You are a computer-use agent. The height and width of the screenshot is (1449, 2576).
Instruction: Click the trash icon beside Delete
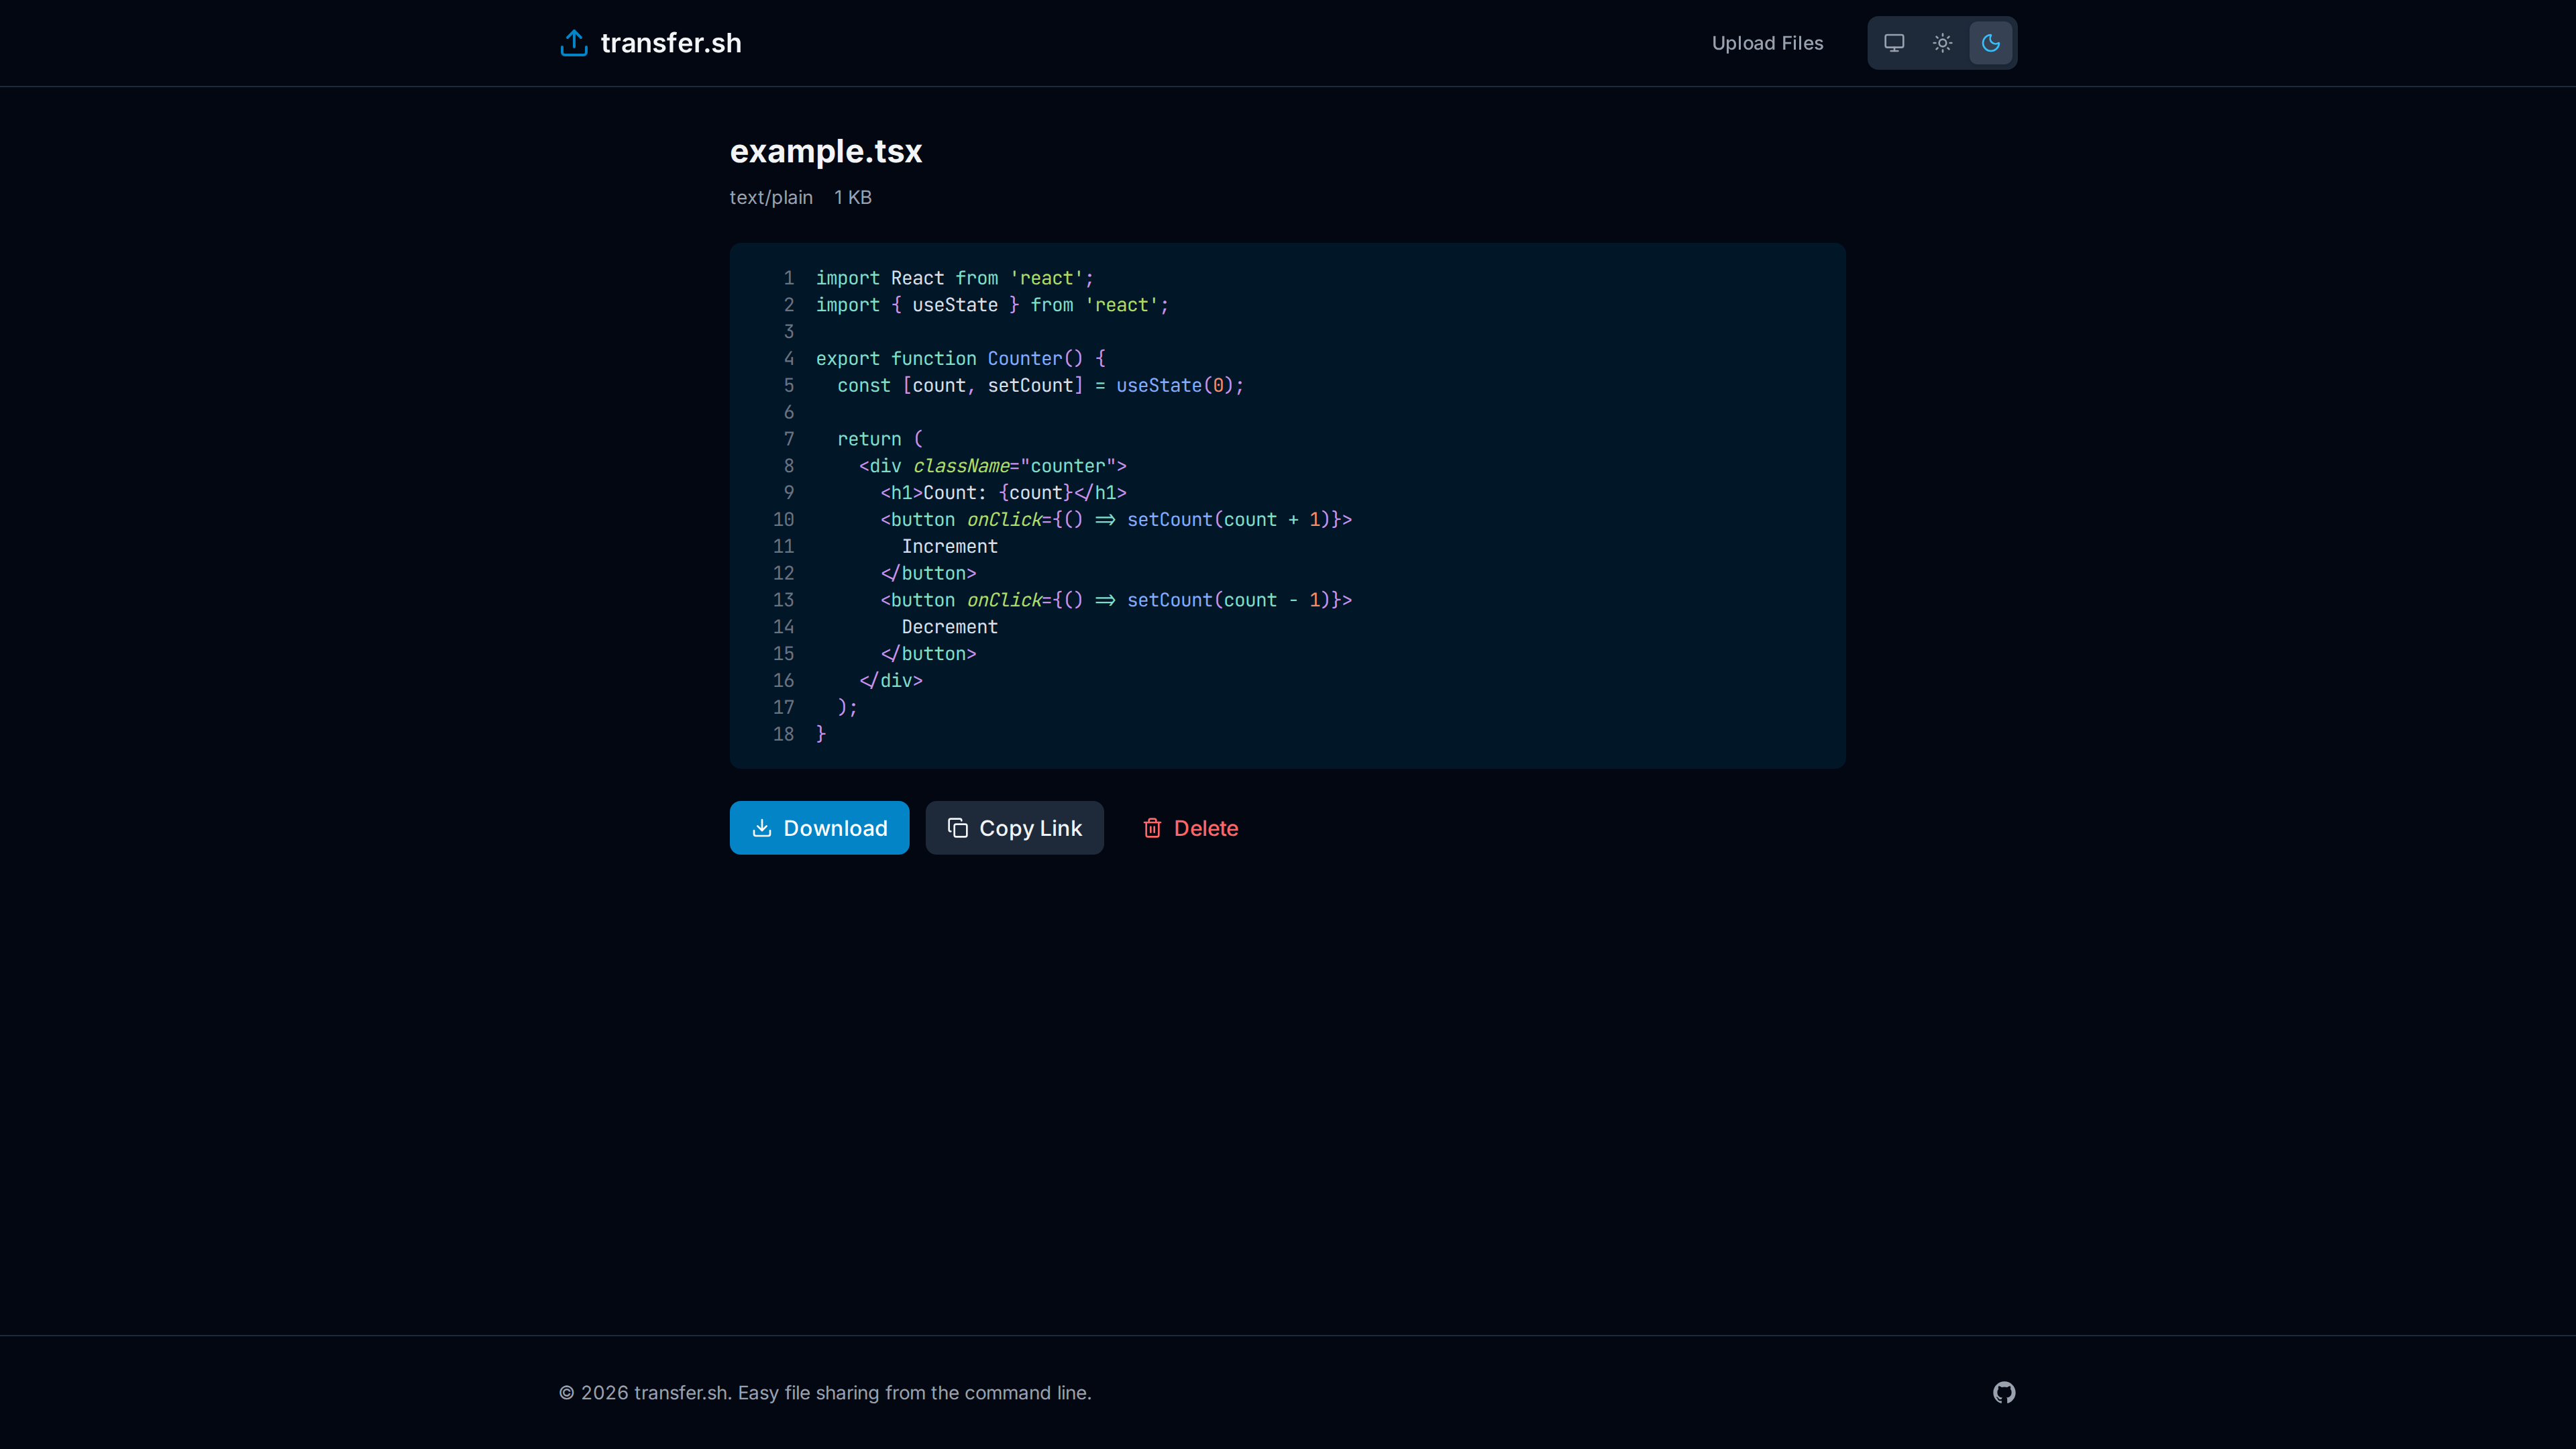click(x=1152, y=828)
